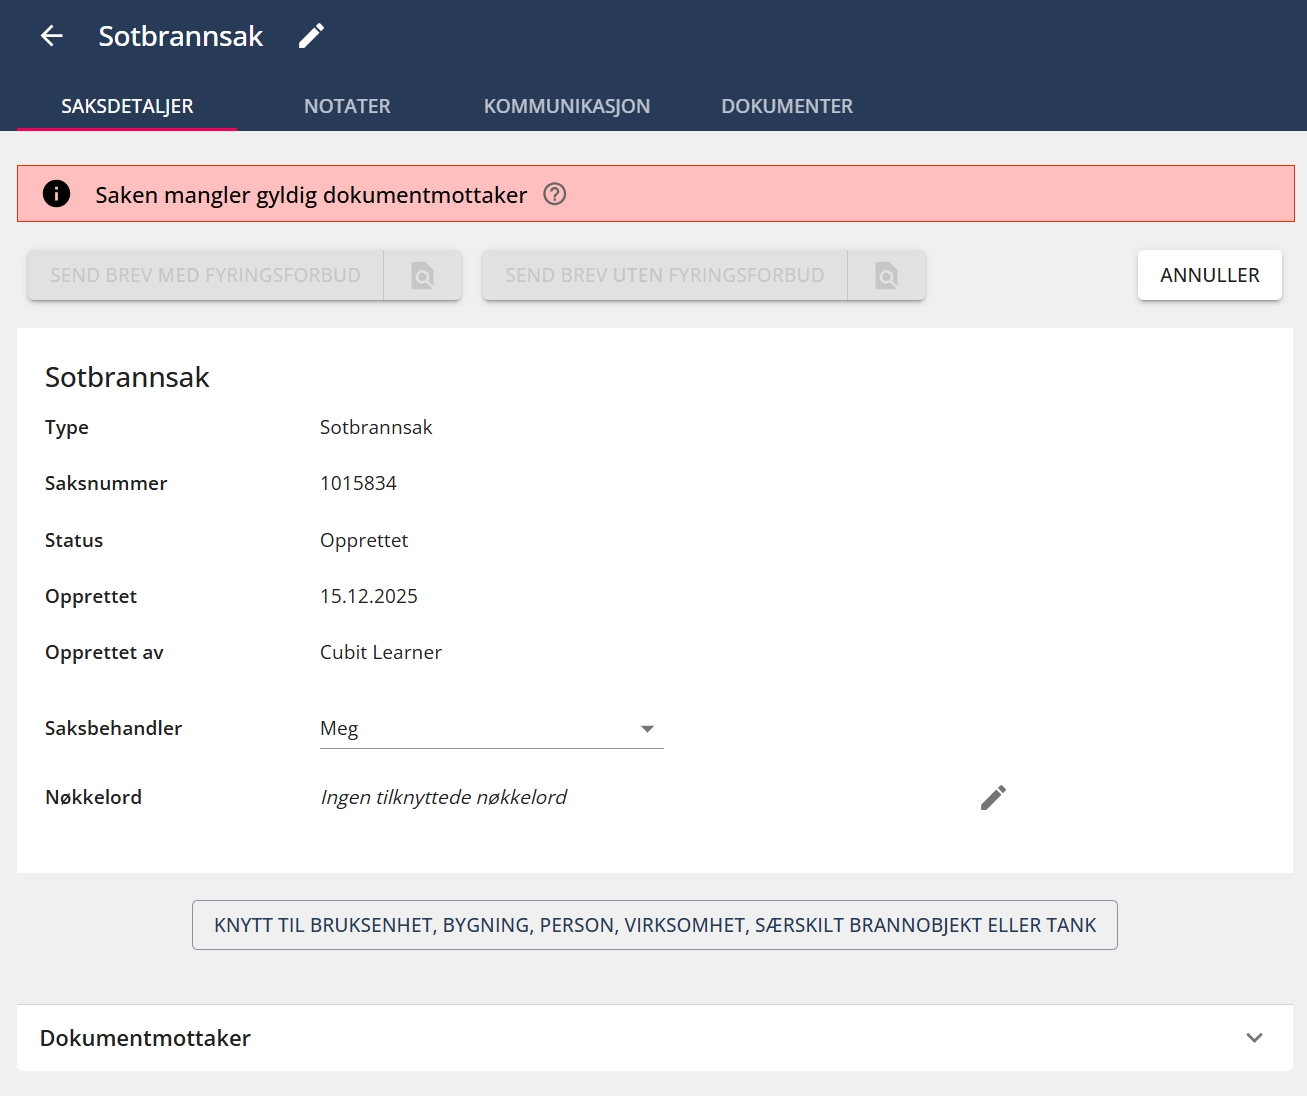Click the creator name Cubit Learner
The image size is (1307, 1096).
coord(381,652)
